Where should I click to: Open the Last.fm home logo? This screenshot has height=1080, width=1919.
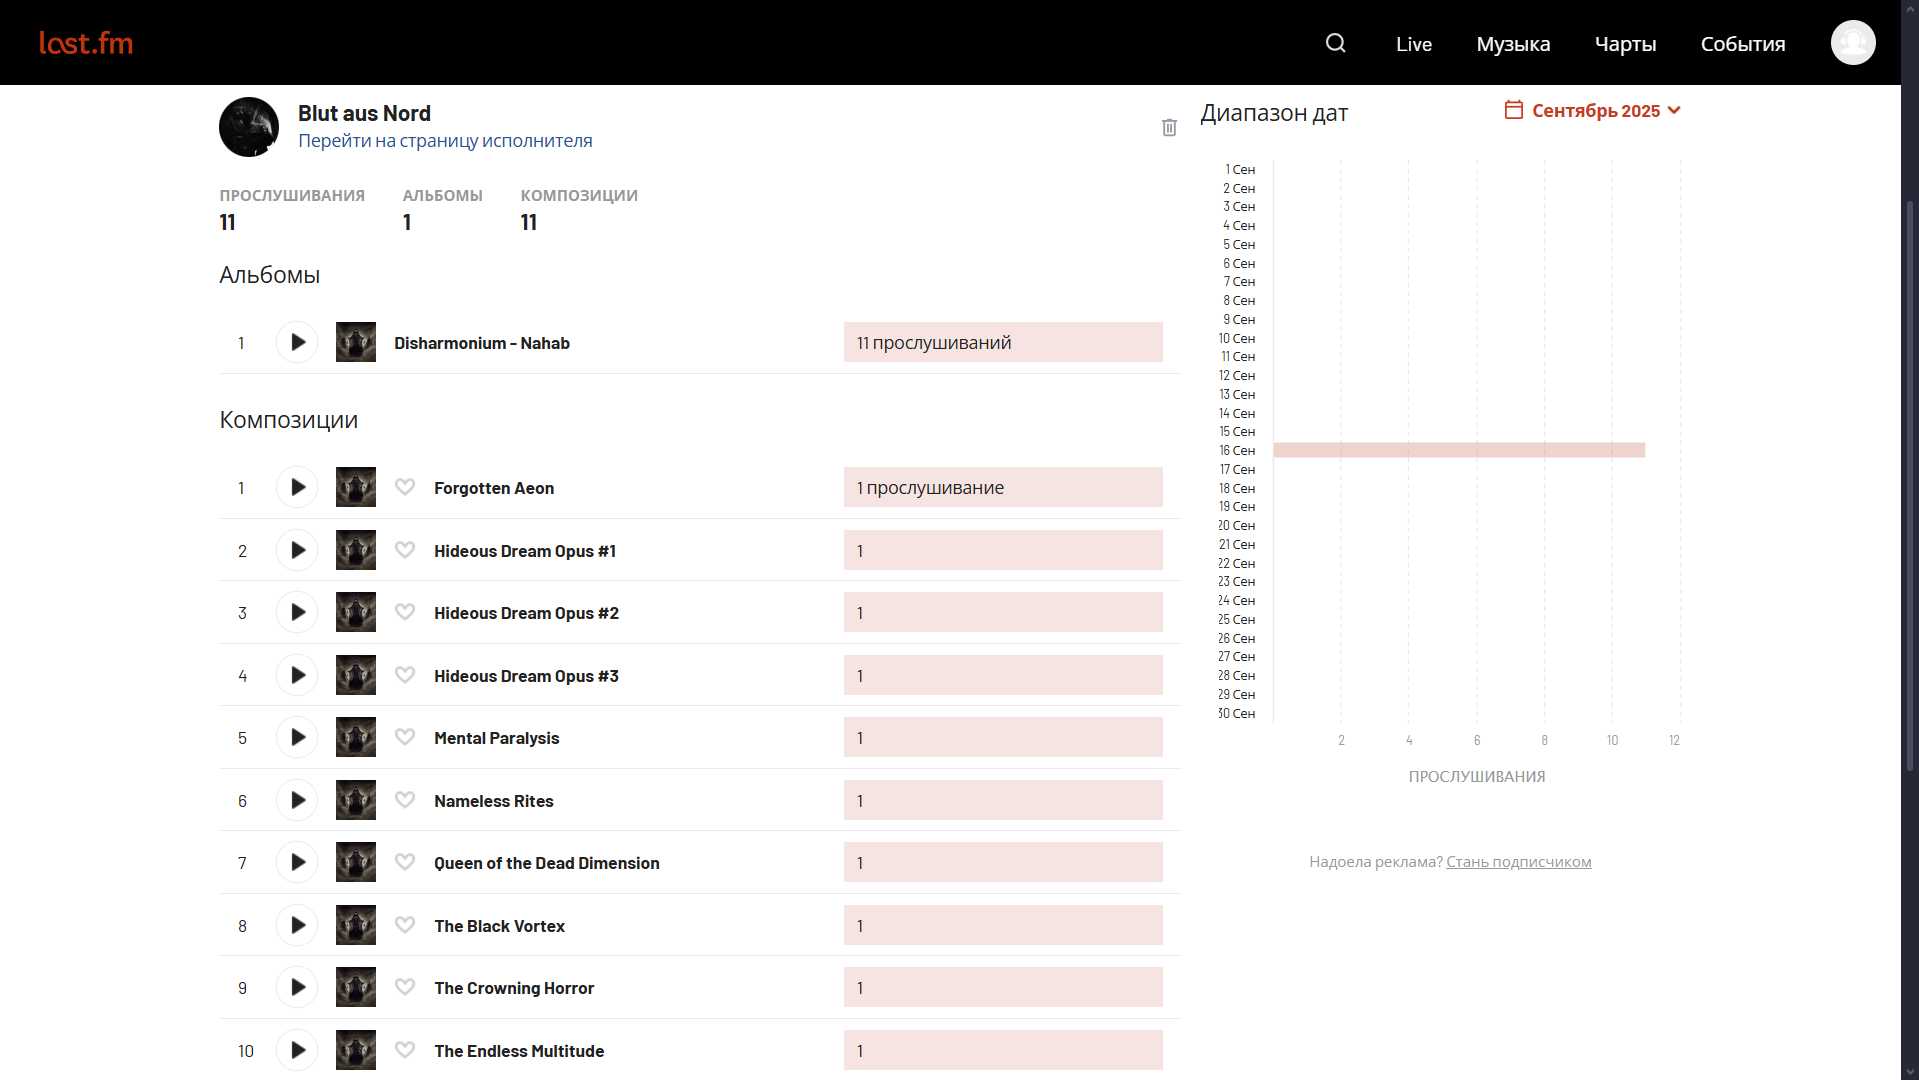[86, 43]
